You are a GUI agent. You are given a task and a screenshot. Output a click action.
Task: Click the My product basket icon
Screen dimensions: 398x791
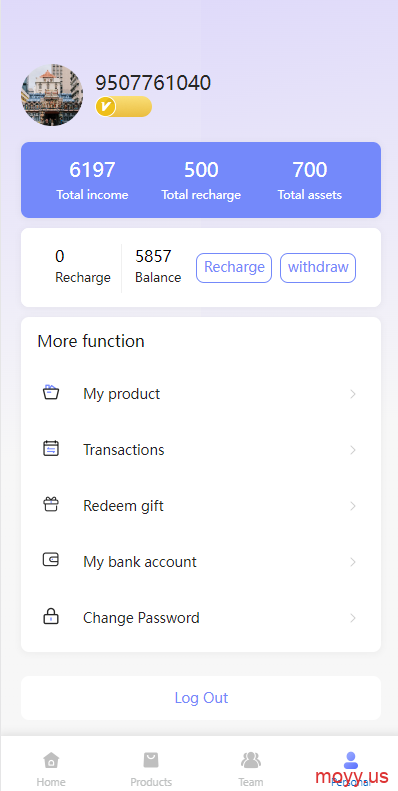pyautogui.click(x=51, y=392)
